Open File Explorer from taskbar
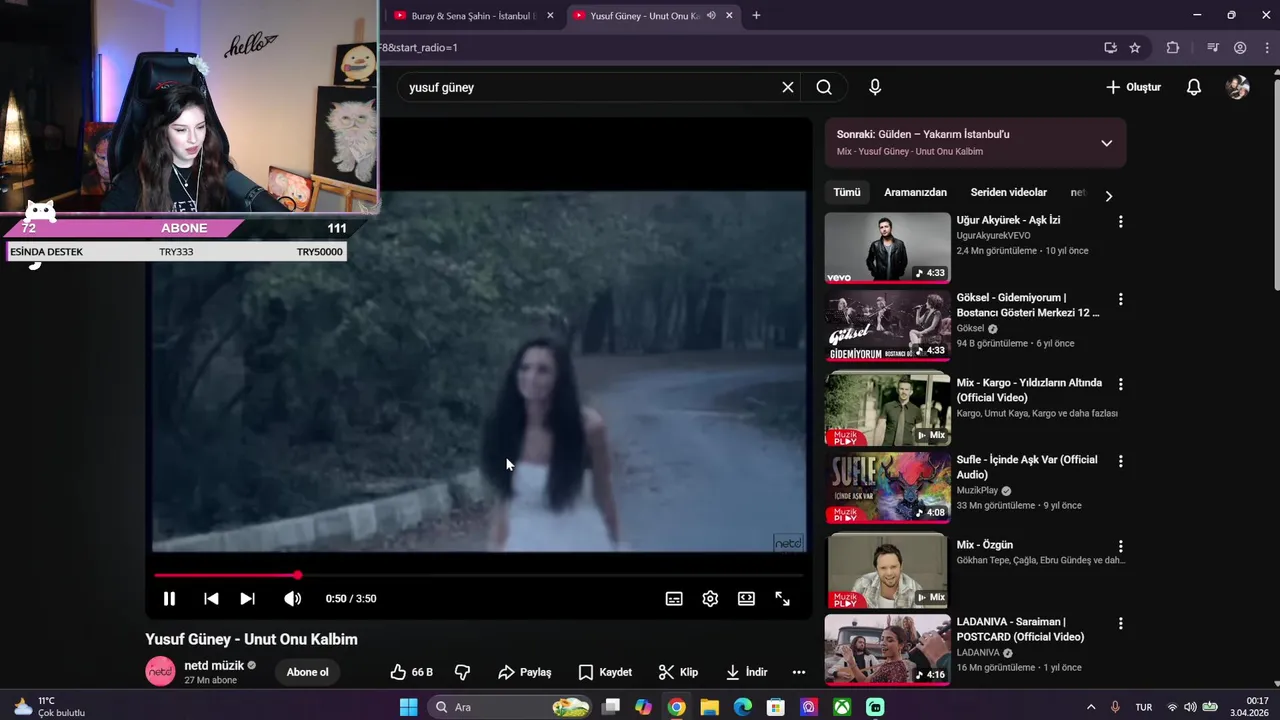Screen dimensions: 1280x720 (x=709, y=707)
